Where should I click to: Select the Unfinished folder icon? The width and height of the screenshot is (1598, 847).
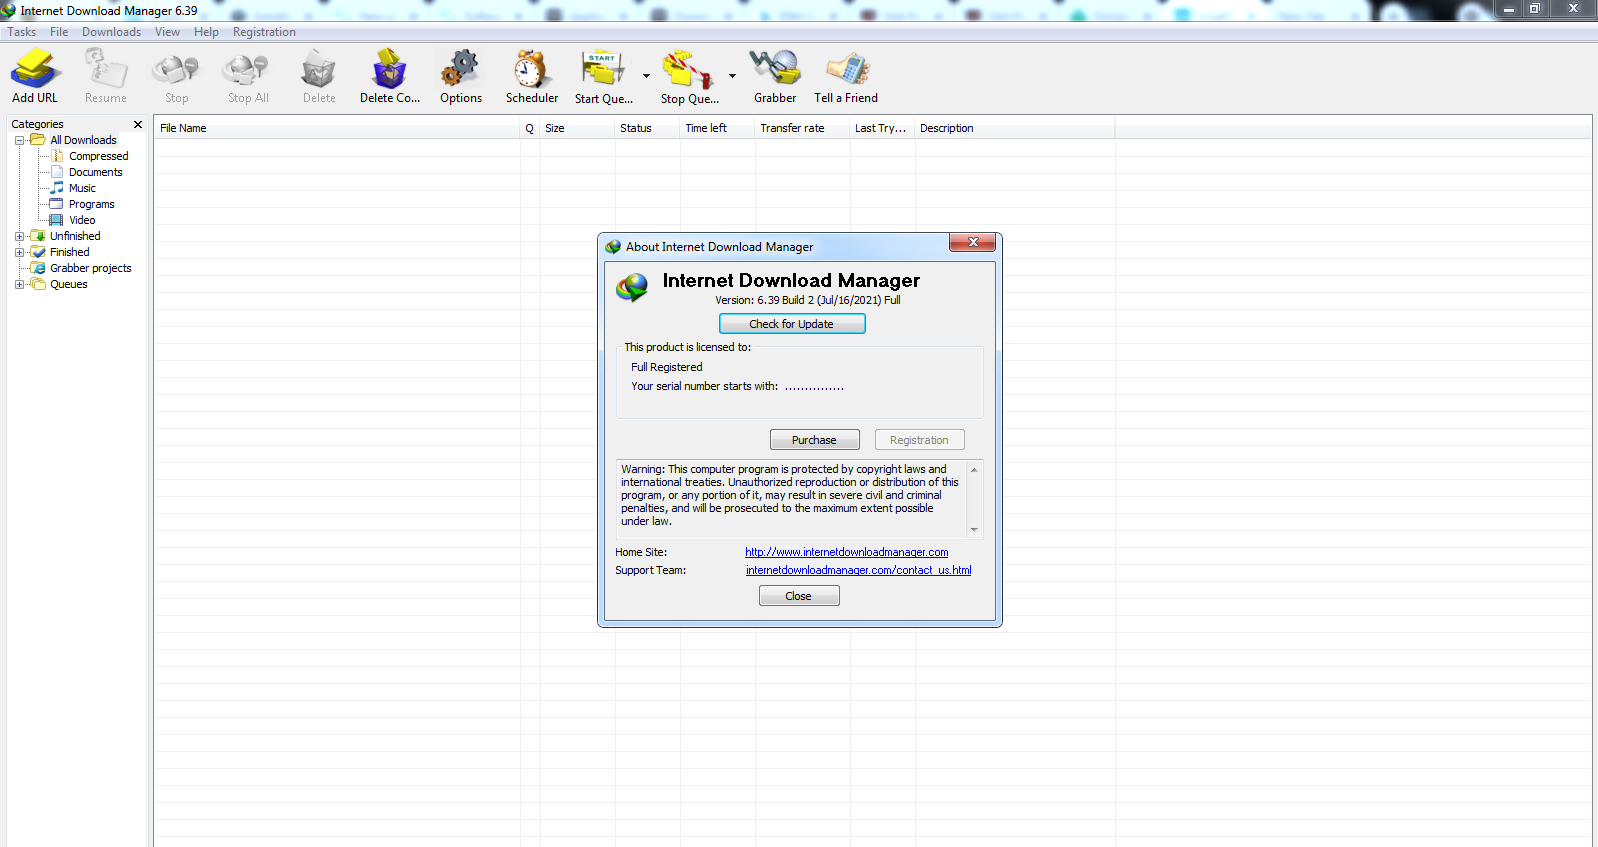click(38, 236)
